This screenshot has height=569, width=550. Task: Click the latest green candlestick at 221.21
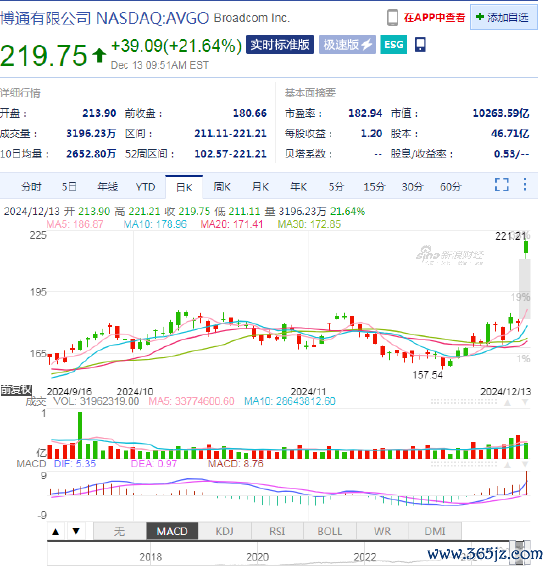(x=526, y=248)
